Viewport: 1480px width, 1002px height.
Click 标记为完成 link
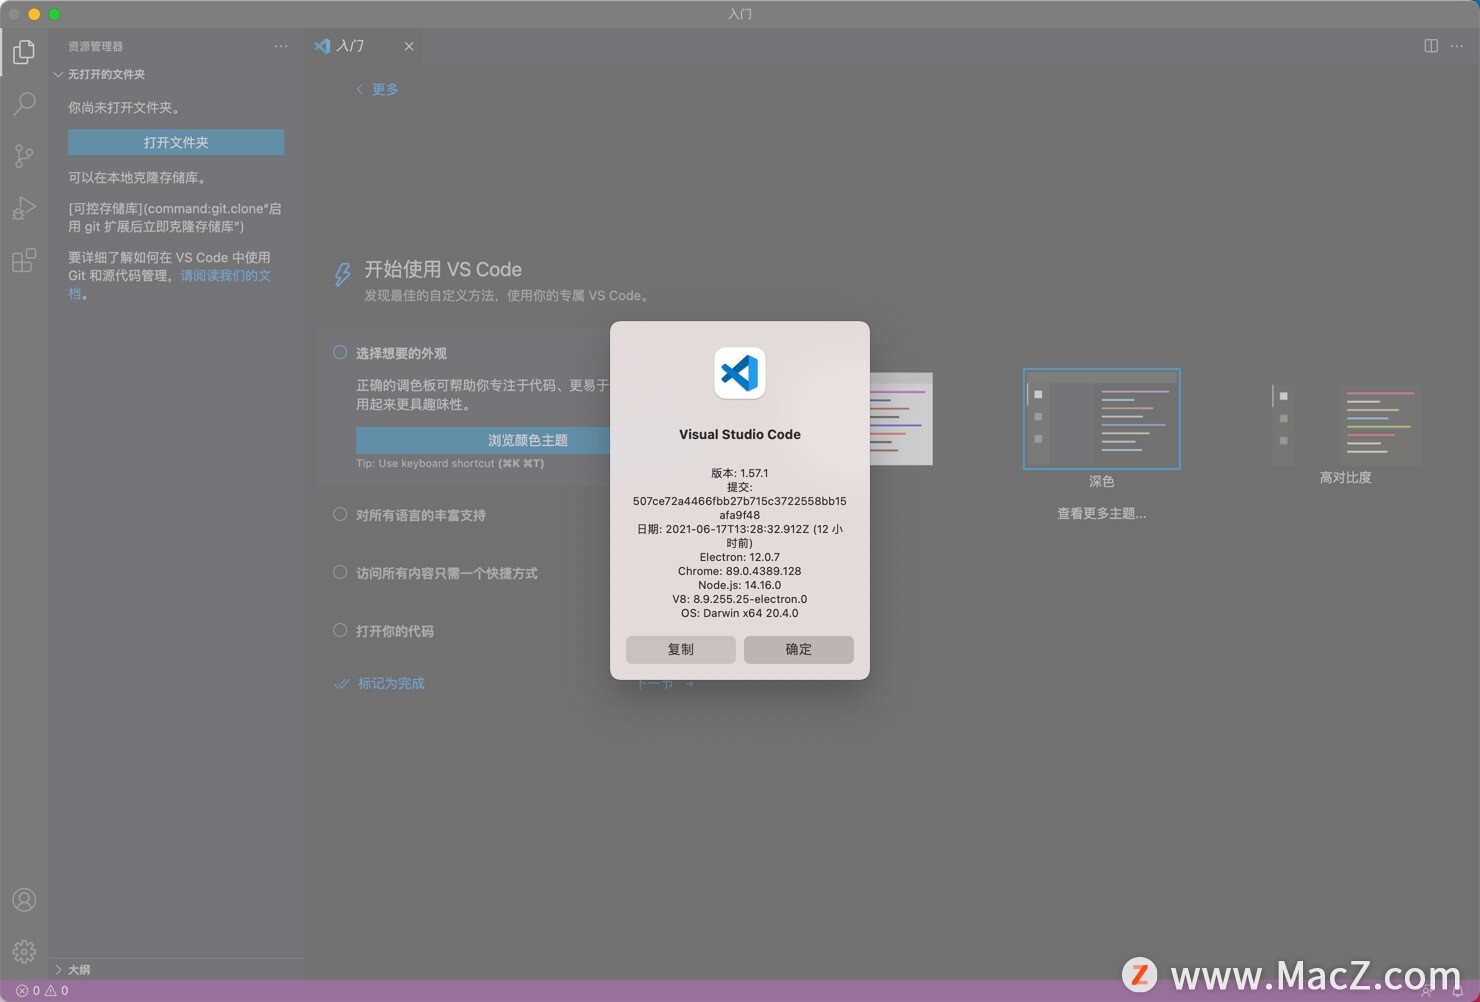380,683
